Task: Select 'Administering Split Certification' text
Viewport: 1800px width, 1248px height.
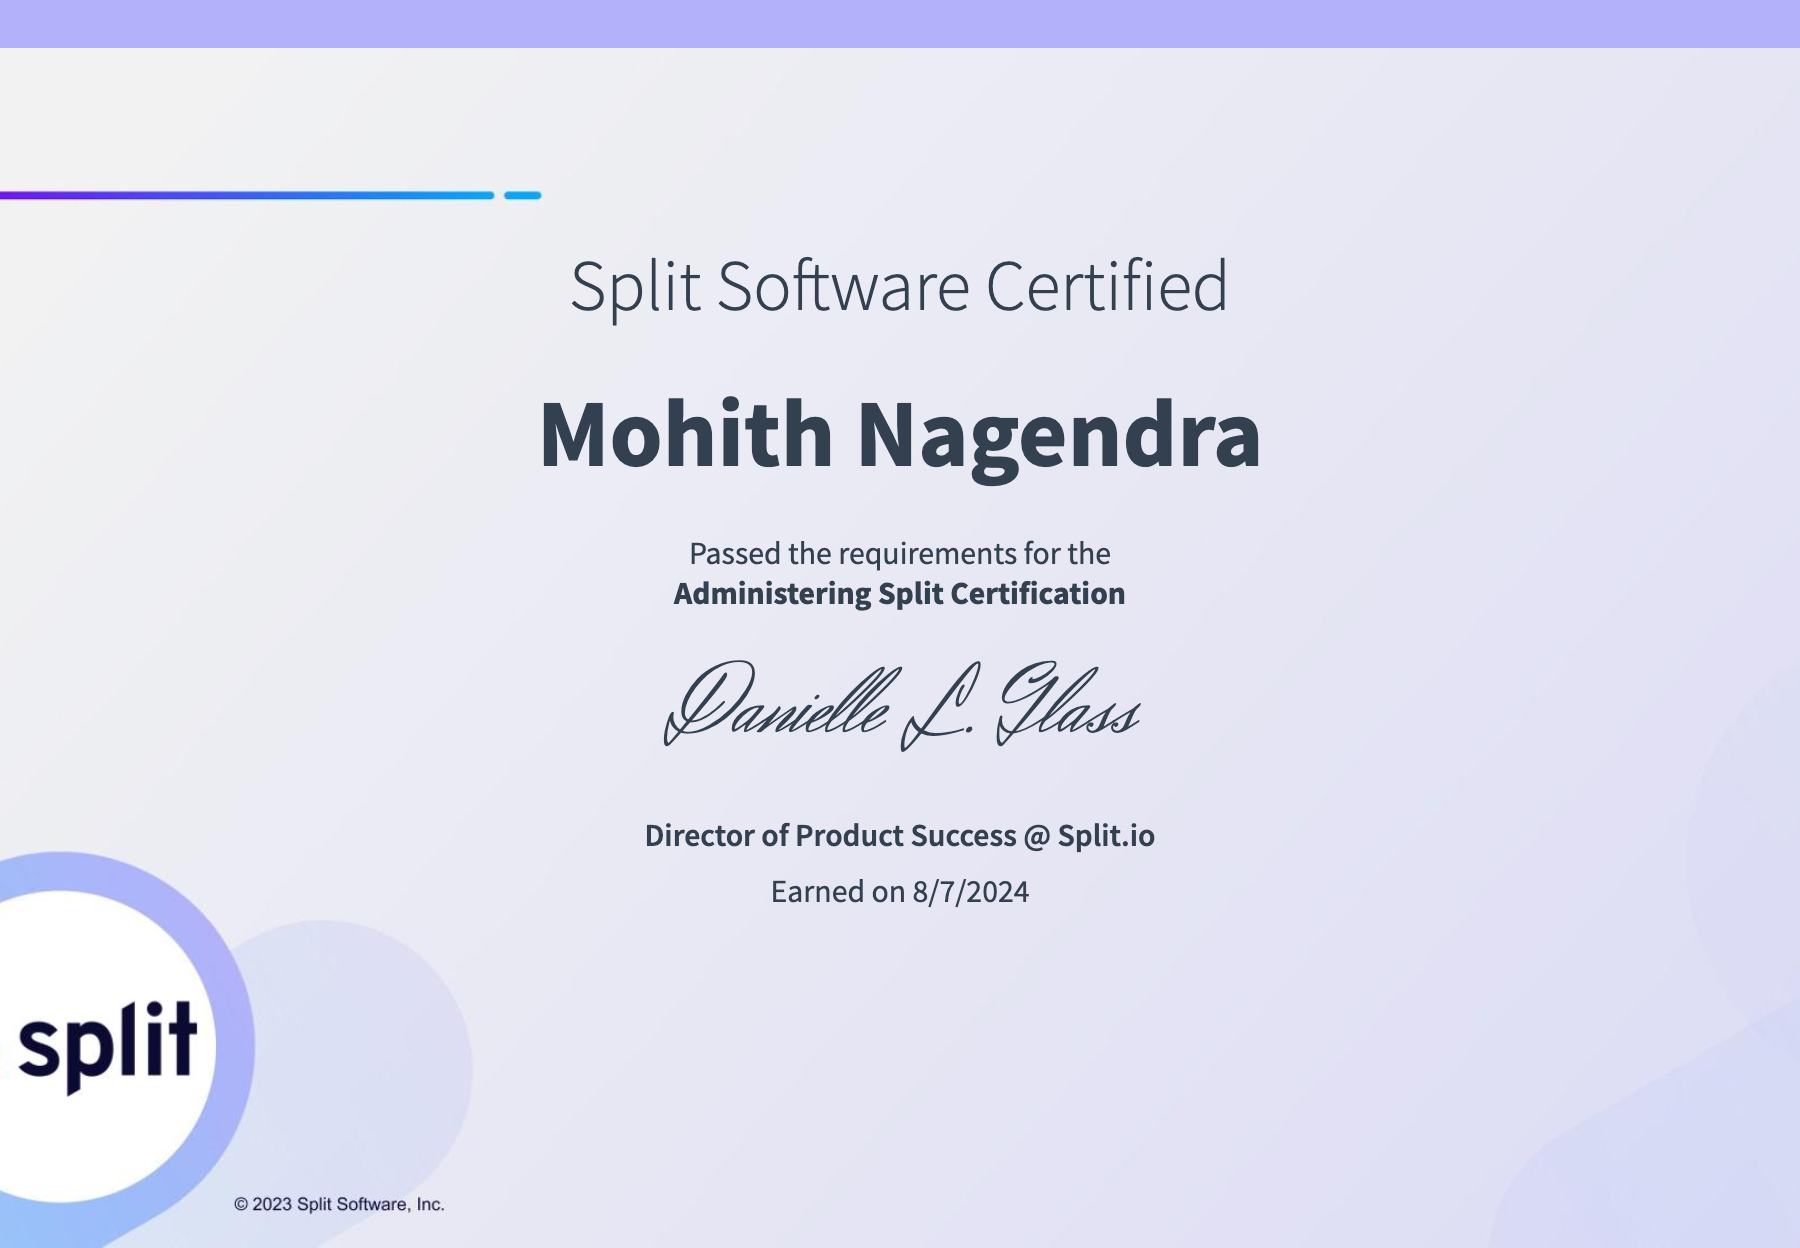Action: (900, 593)
